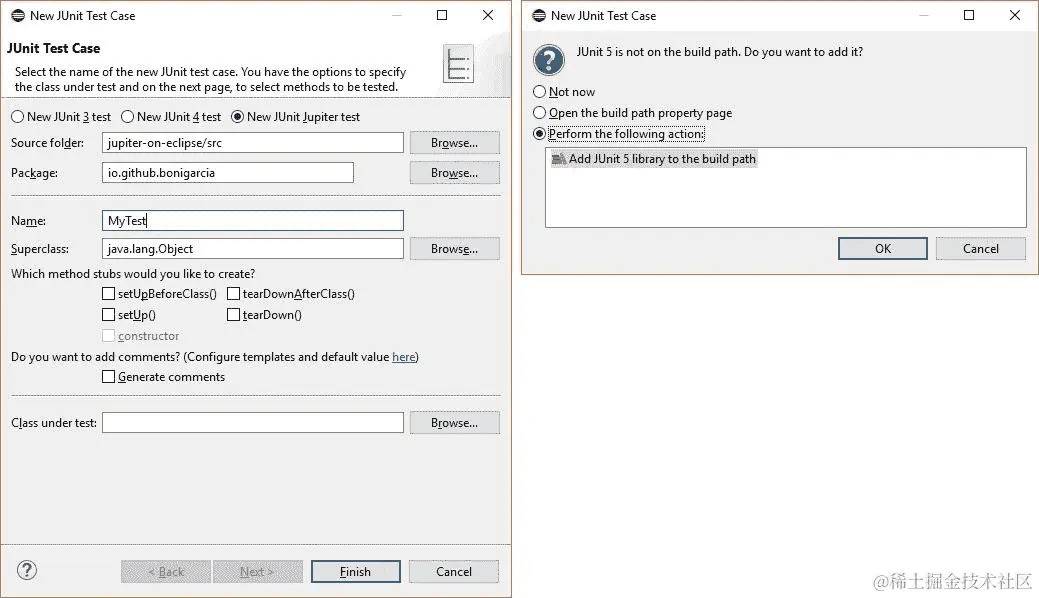This screenshot has height=598, width=1039.
Task: Open the templates configuration 'here' link
Action: click(404, 357)
